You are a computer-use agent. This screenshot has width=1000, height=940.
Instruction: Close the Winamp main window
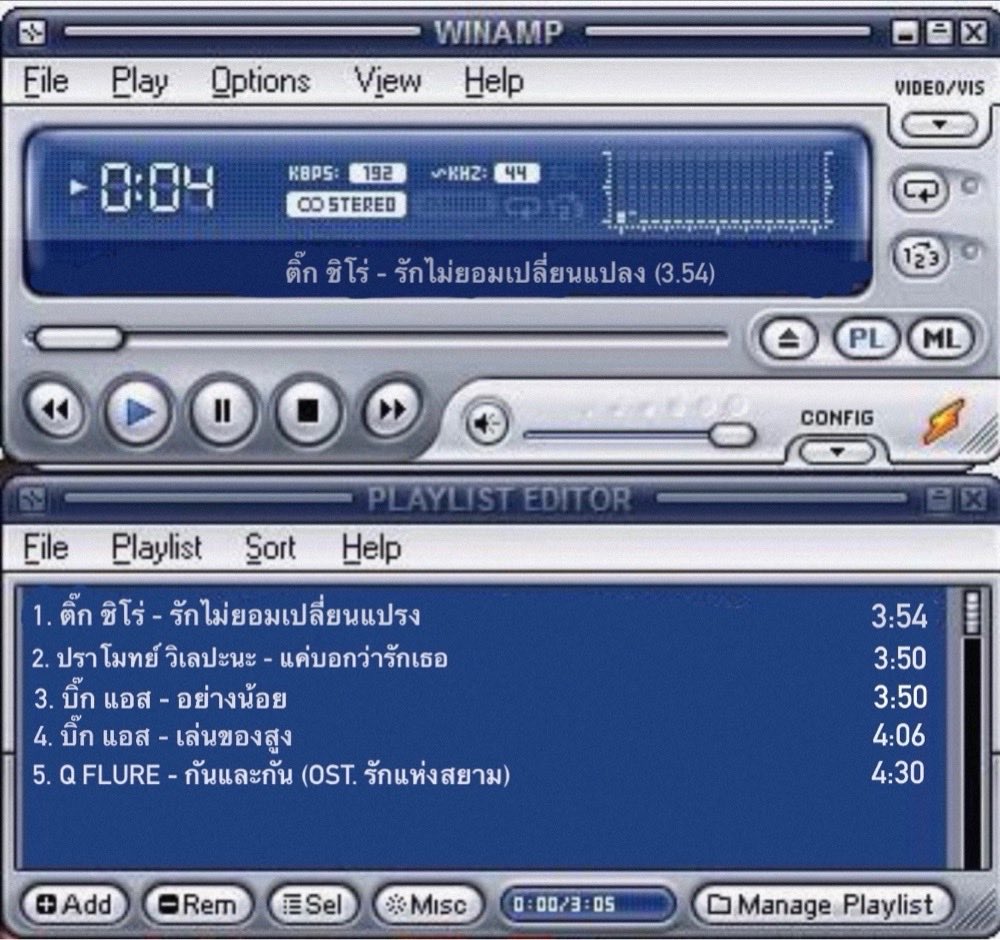point(974,32)
